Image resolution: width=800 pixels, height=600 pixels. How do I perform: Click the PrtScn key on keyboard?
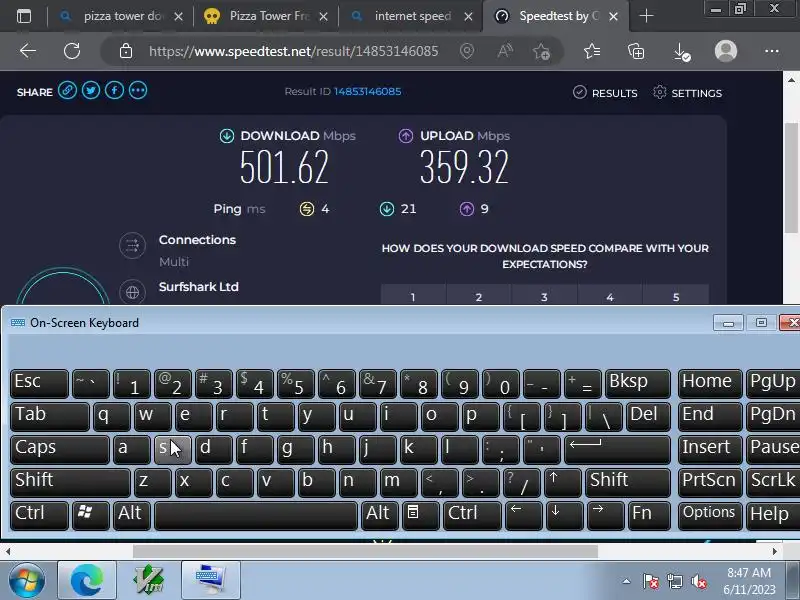coord(710,482)
